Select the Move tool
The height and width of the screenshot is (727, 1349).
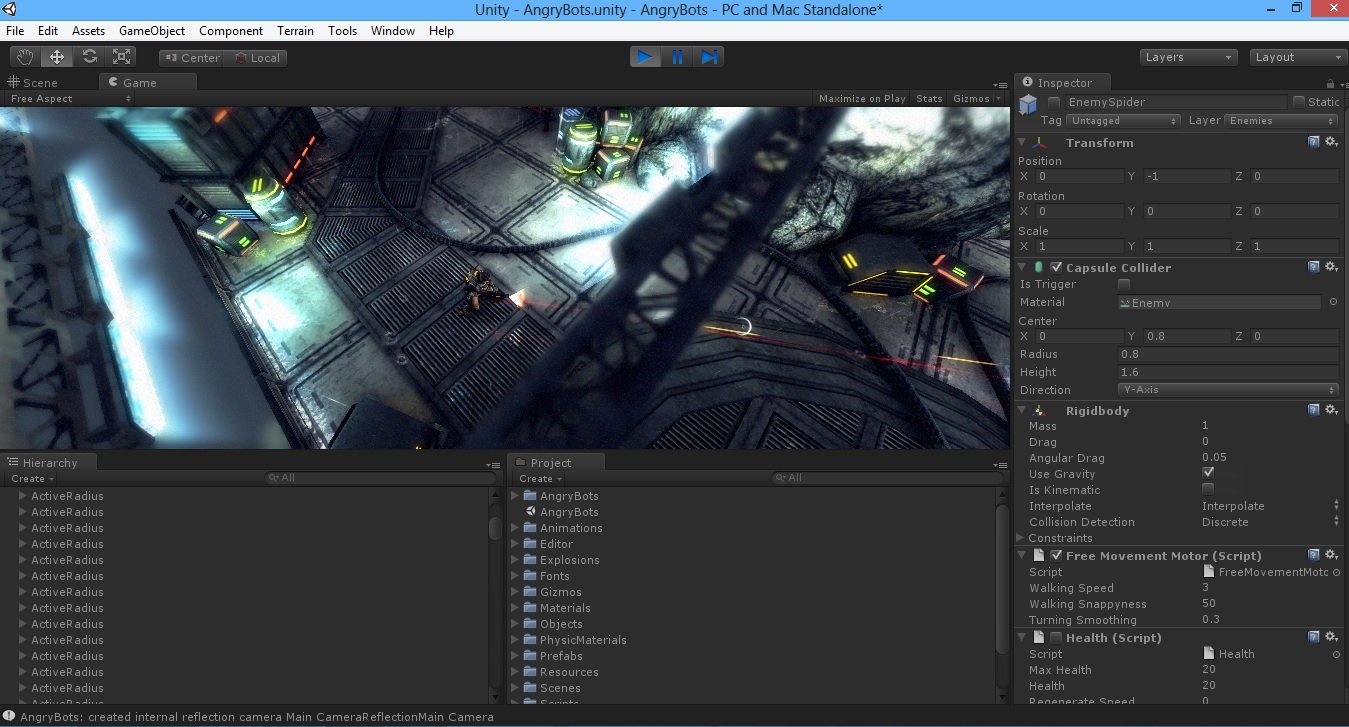tap(56, 56)
